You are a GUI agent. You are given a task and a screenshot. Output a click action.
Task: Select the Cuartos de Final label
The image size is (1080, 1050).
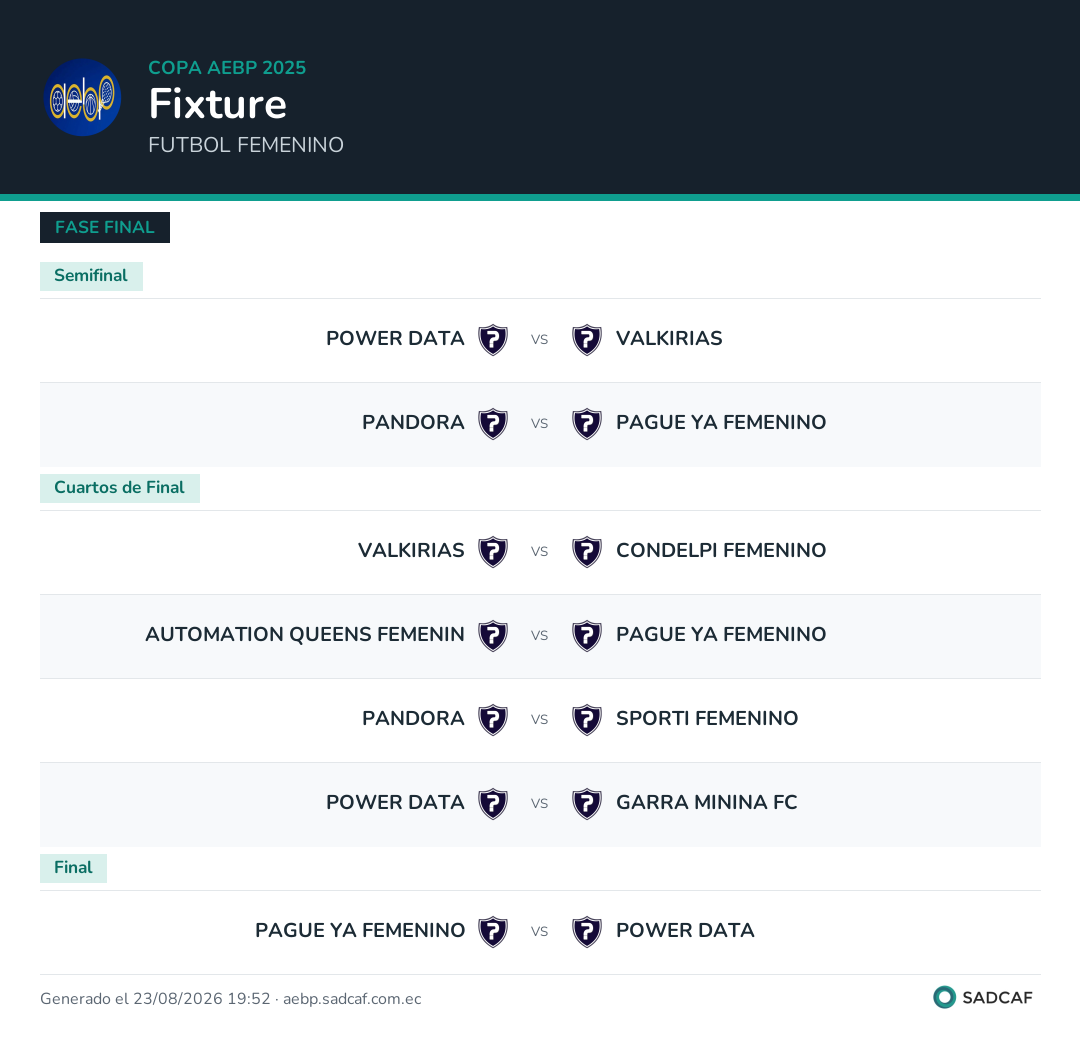point(120,488)
